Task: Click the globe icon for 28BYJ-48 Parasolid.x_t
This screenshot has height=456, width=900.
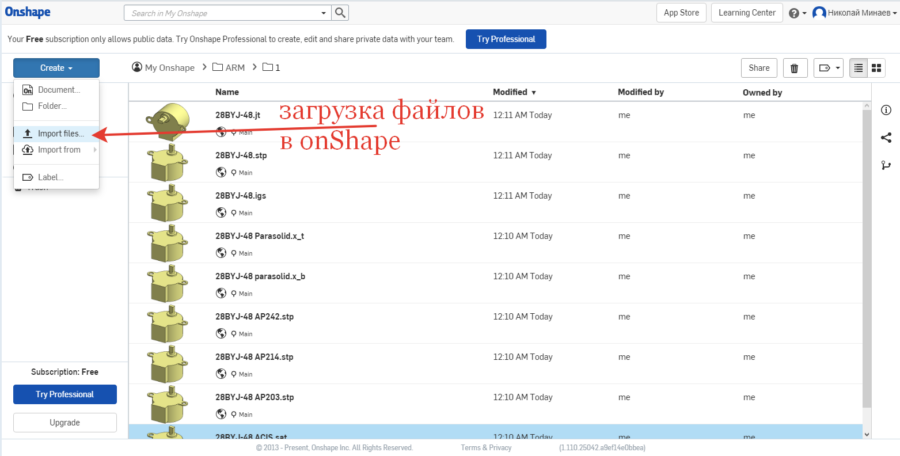Action: point(221,253)
